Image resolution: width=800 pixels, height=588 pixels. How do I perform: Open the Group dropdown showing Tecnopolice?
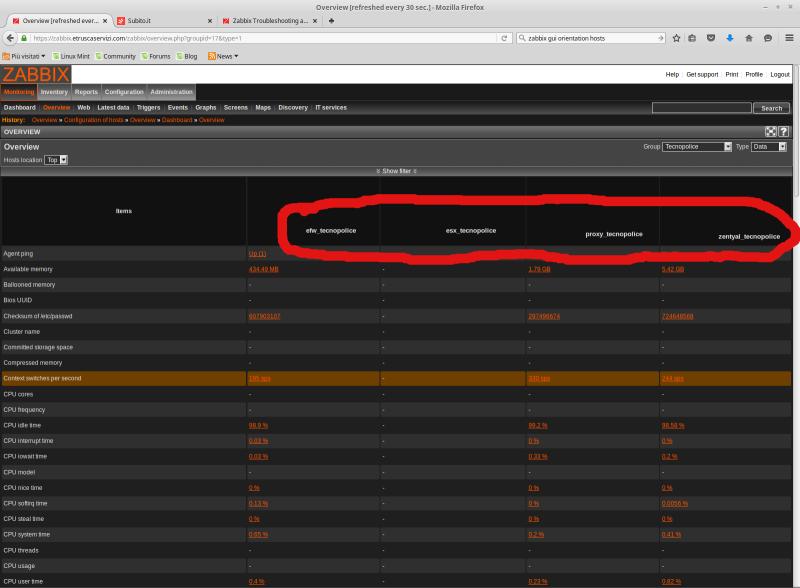coord(697,147)
